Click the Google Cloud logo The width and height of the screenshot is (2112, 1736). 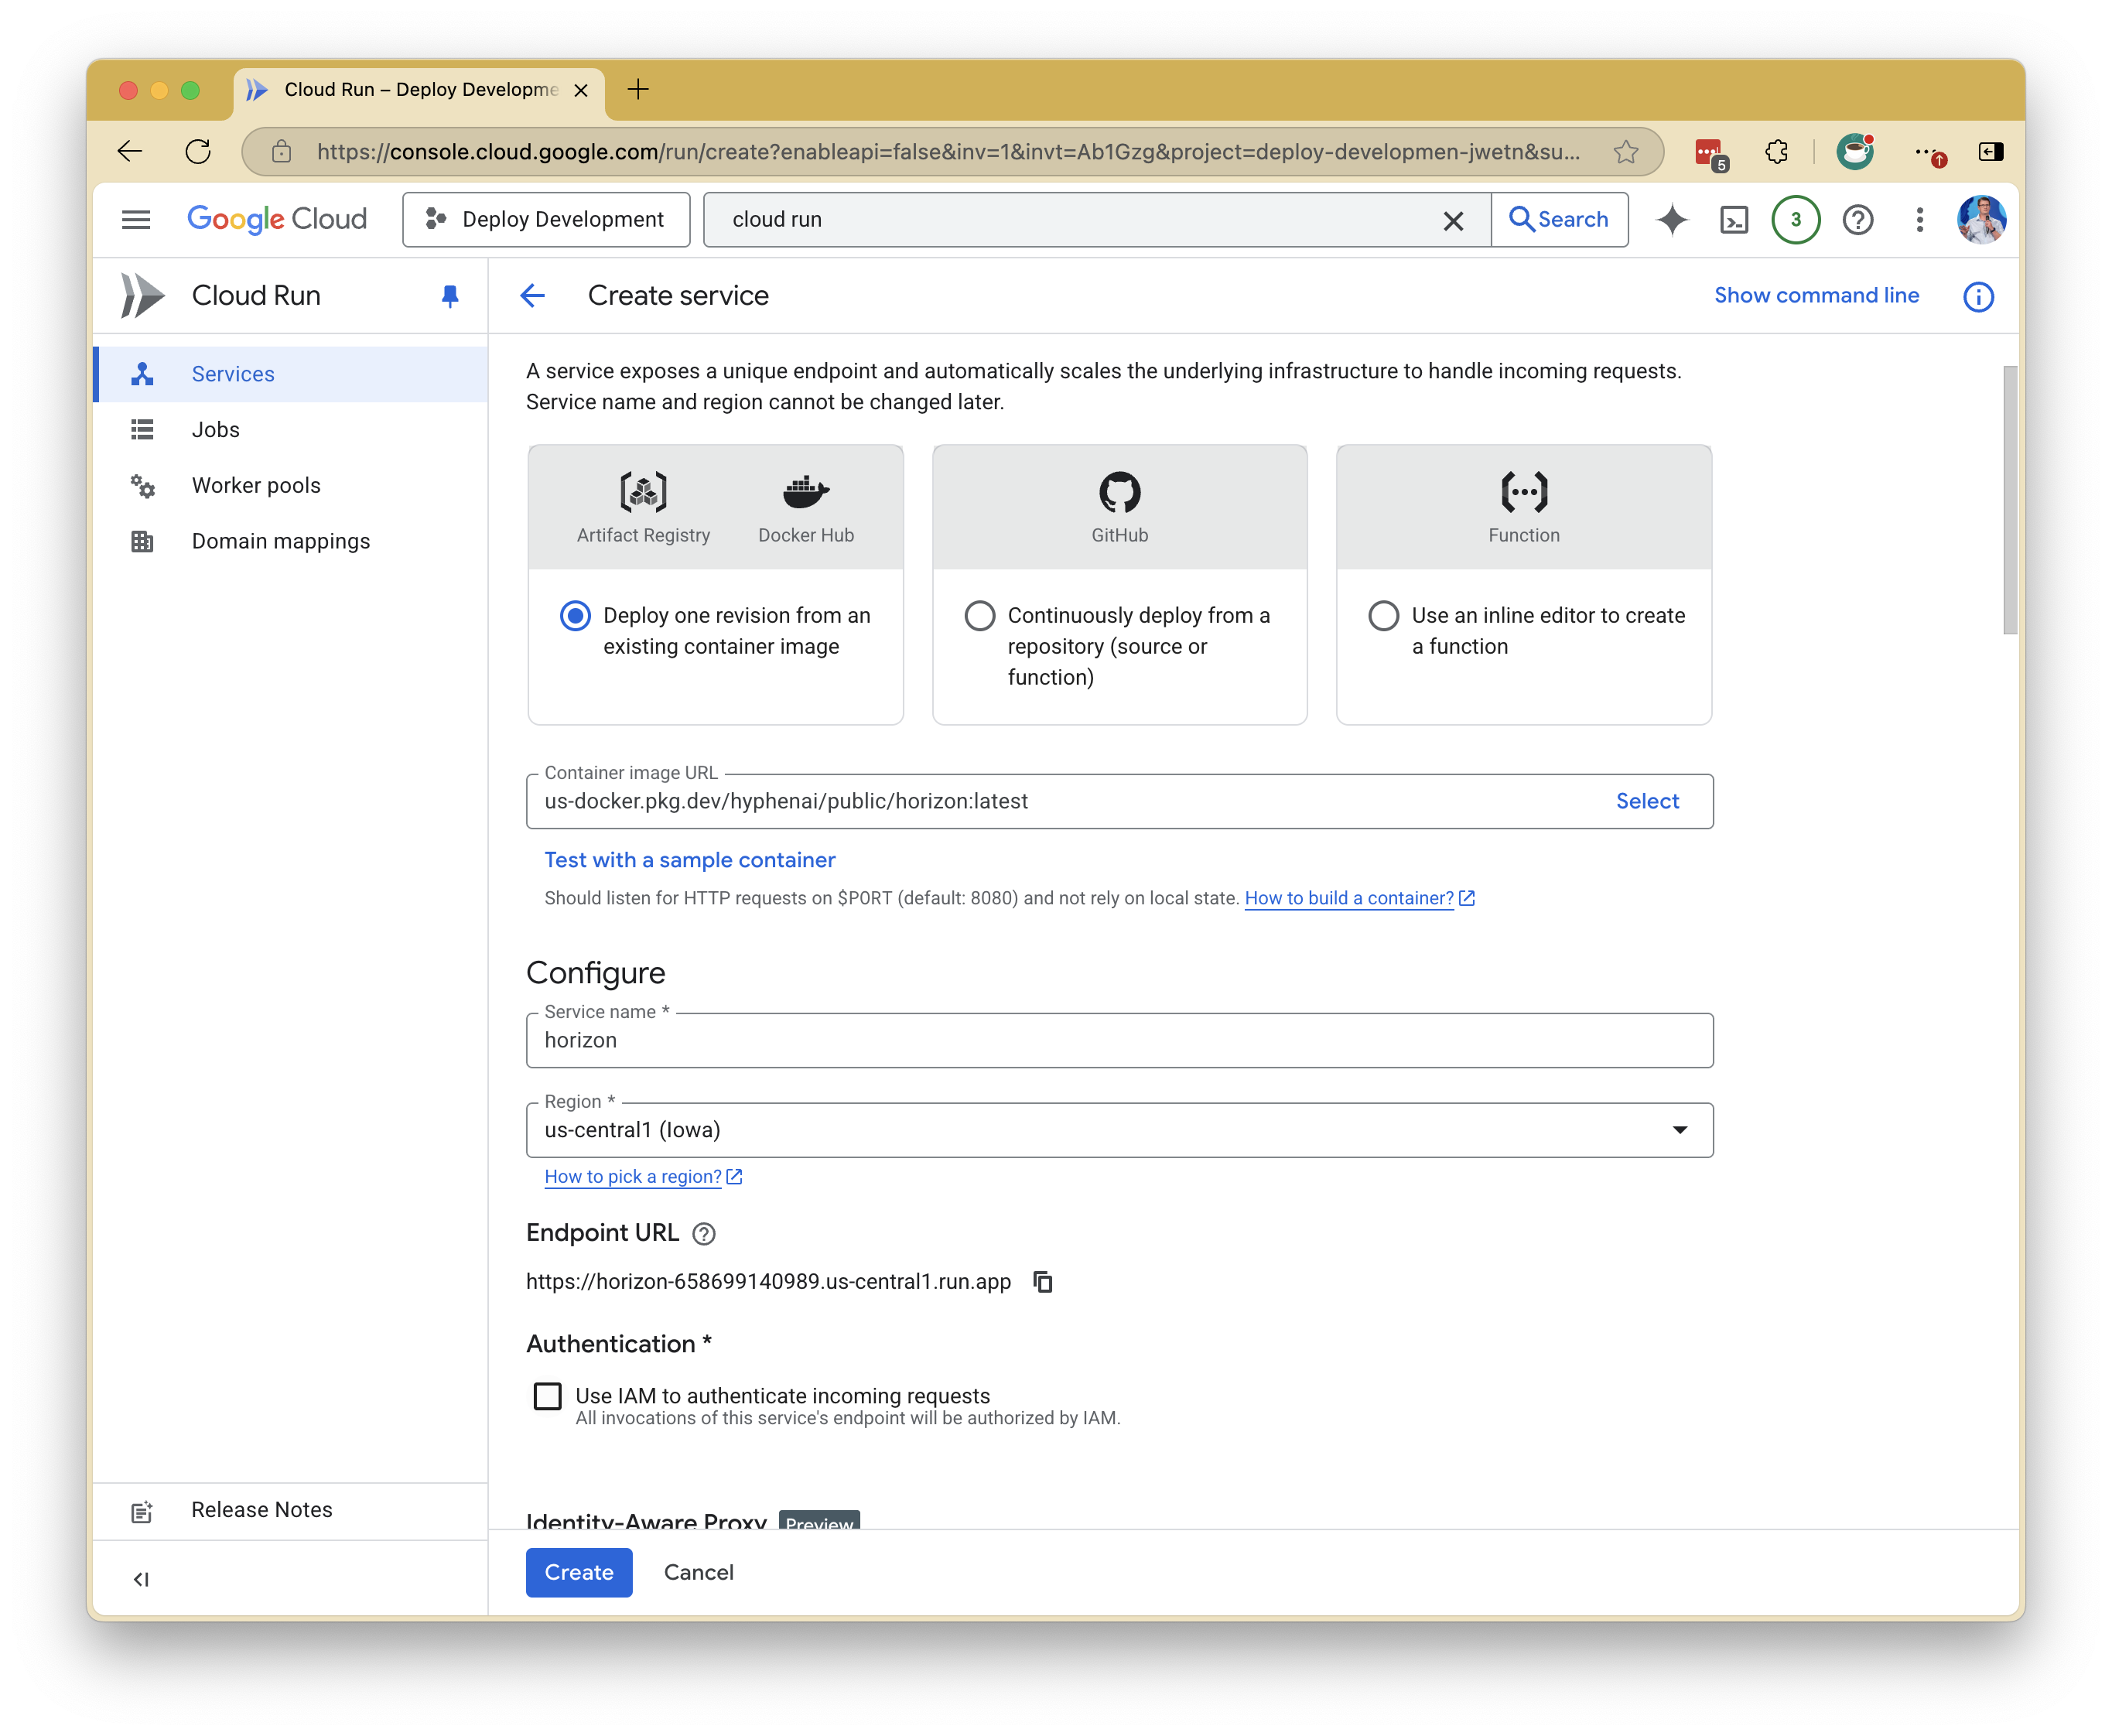[x=277, y=219]
